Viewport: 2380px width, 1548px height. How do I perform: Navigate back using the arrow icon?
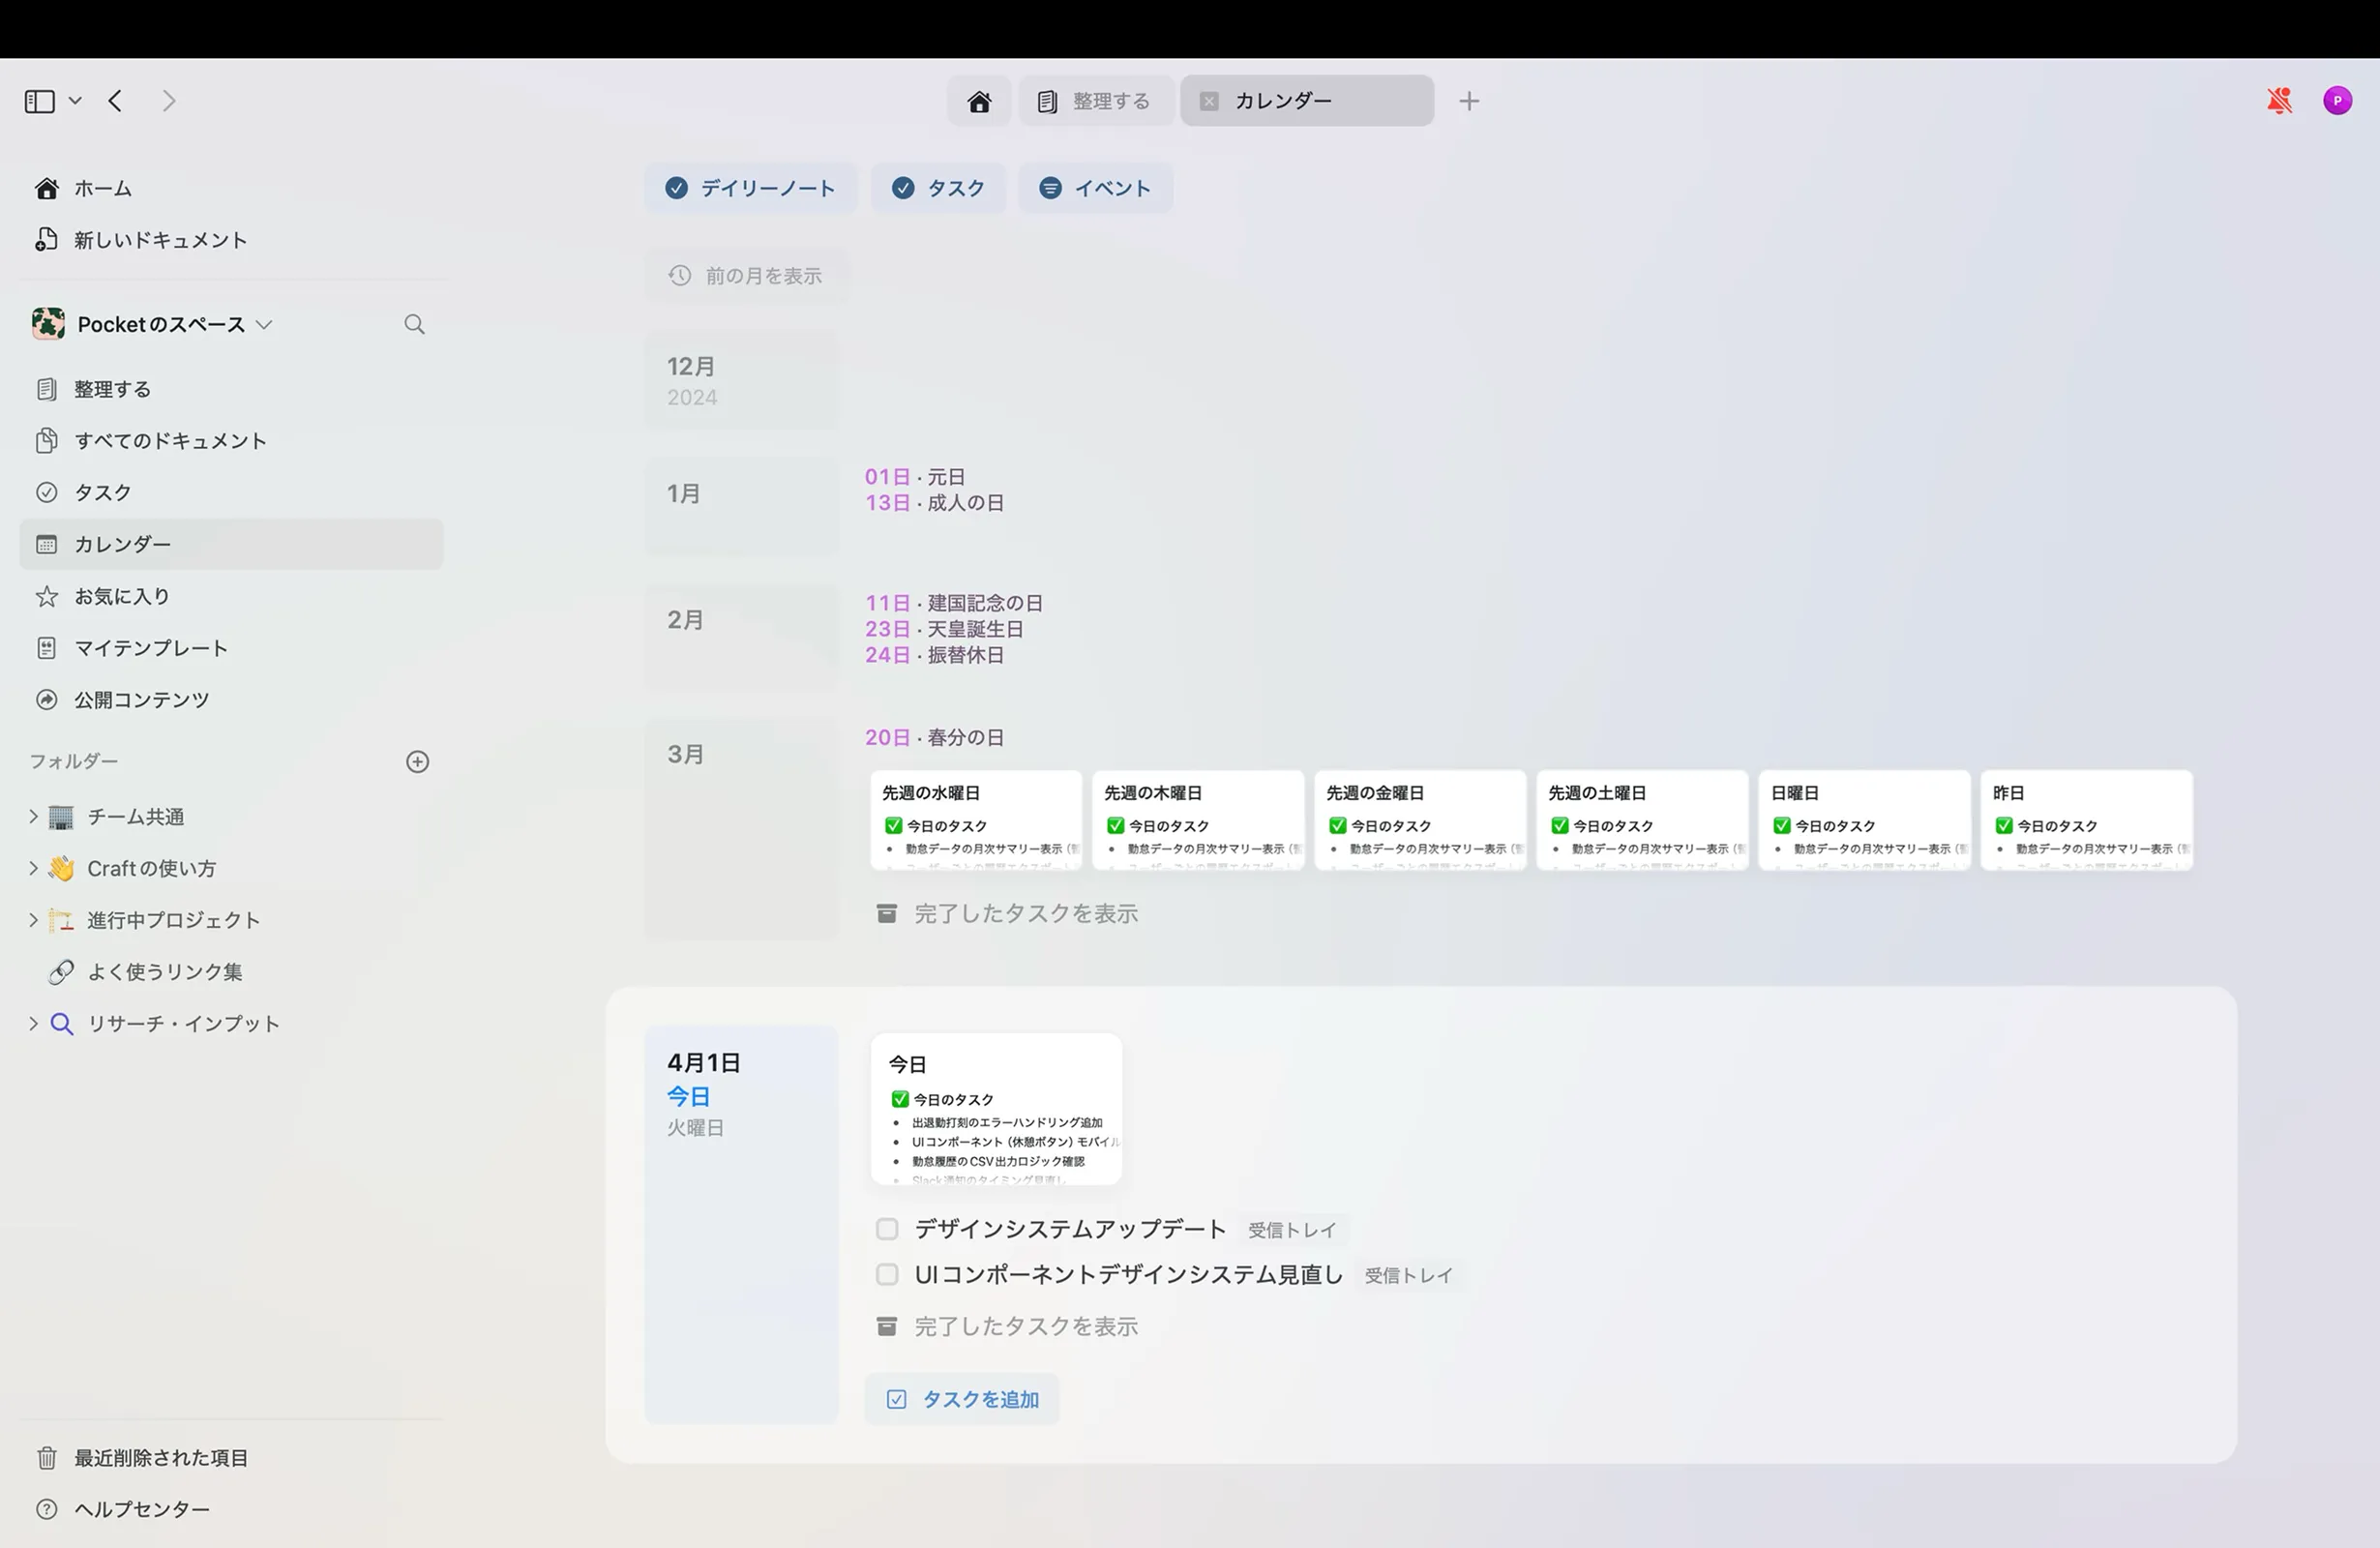[115, 100]
